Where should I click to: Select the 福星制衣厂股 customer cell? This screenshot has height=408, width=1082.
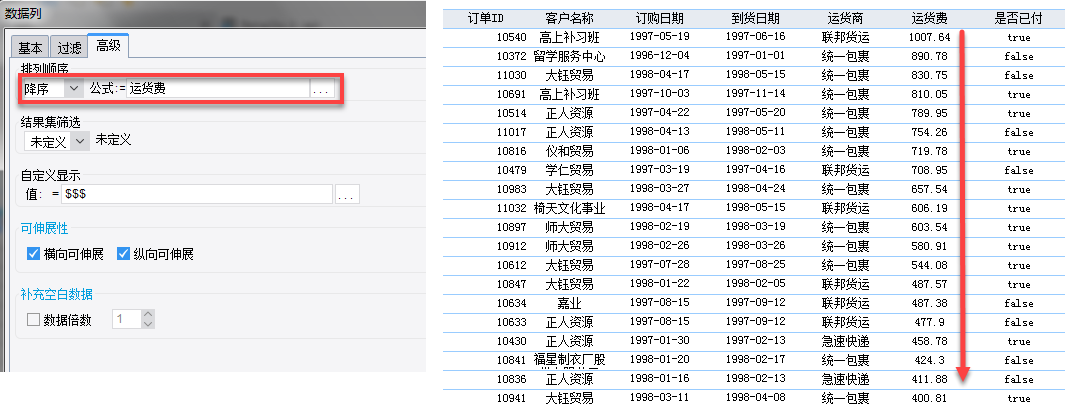point(569,360)
